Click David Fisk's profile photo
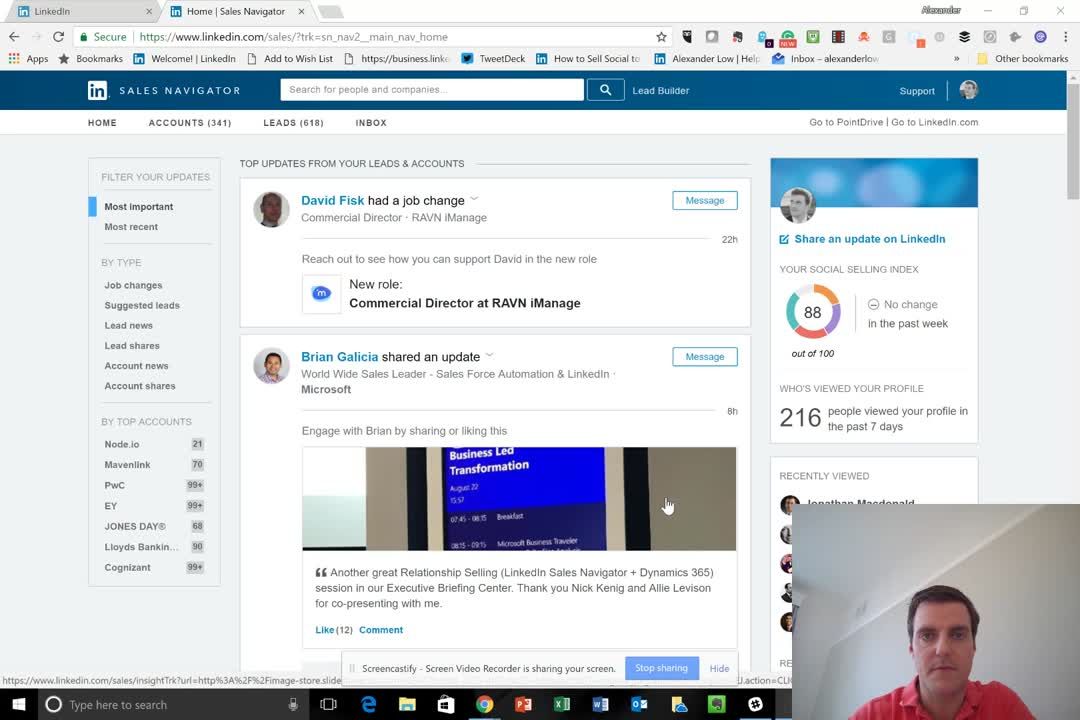 coord(271,209)
